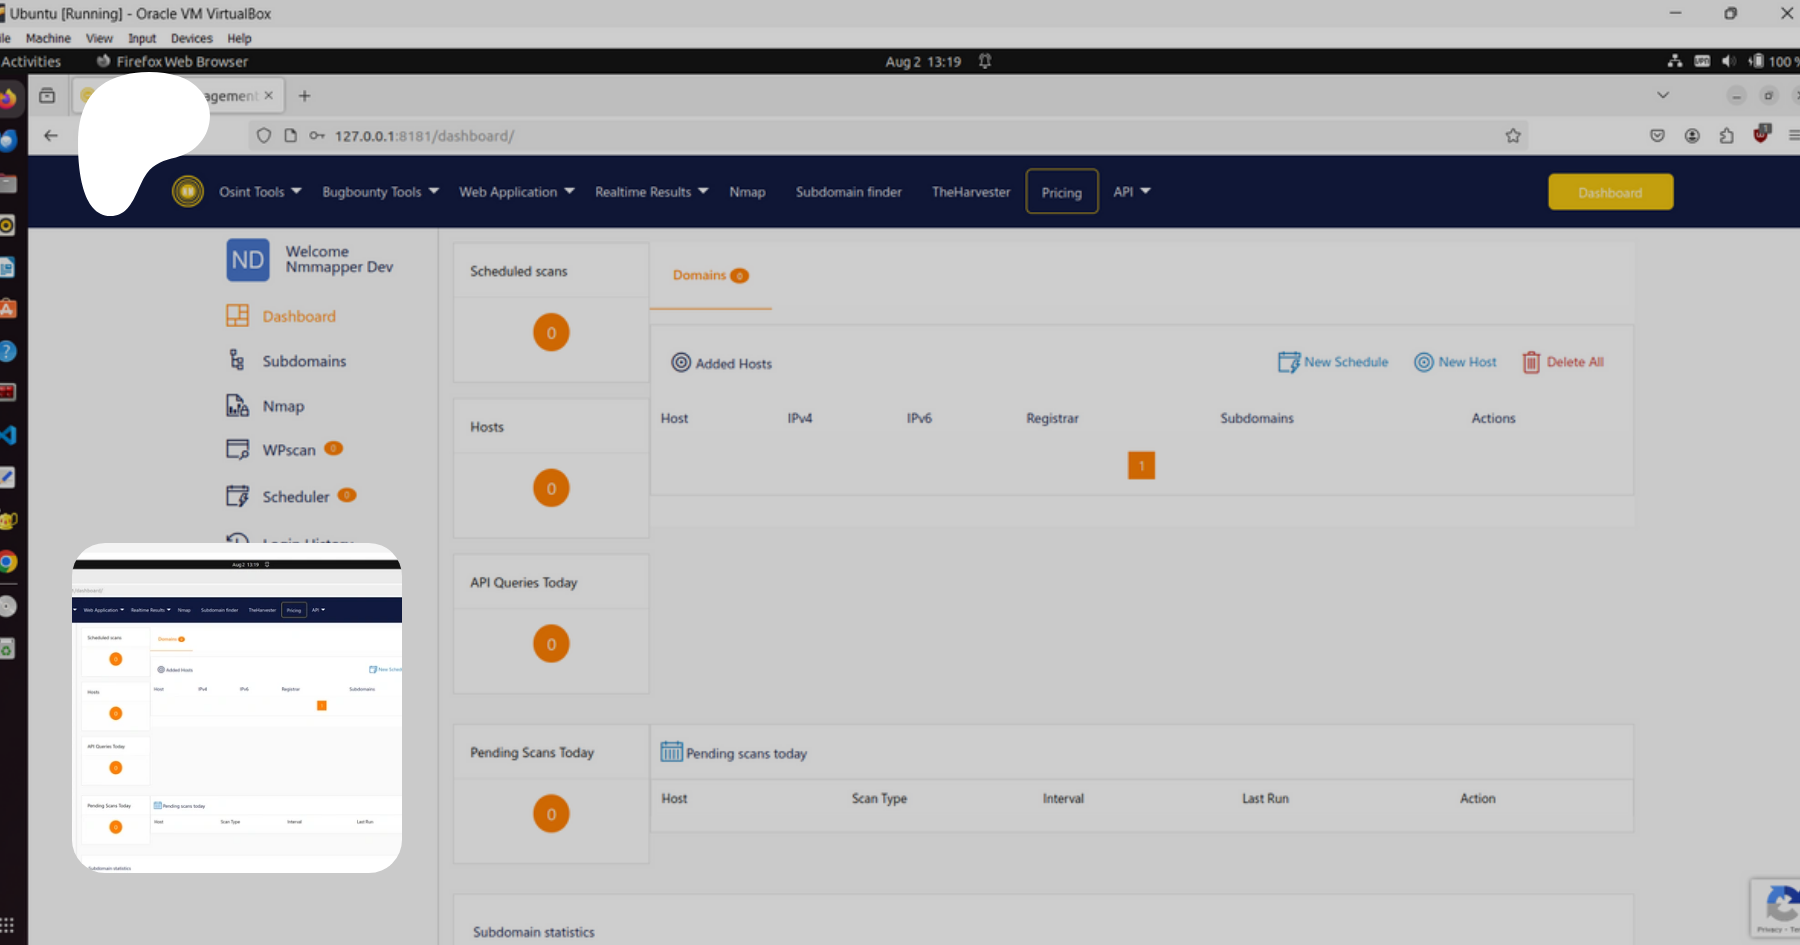Open the Scheduler sidebar icon

pos(237,496)
